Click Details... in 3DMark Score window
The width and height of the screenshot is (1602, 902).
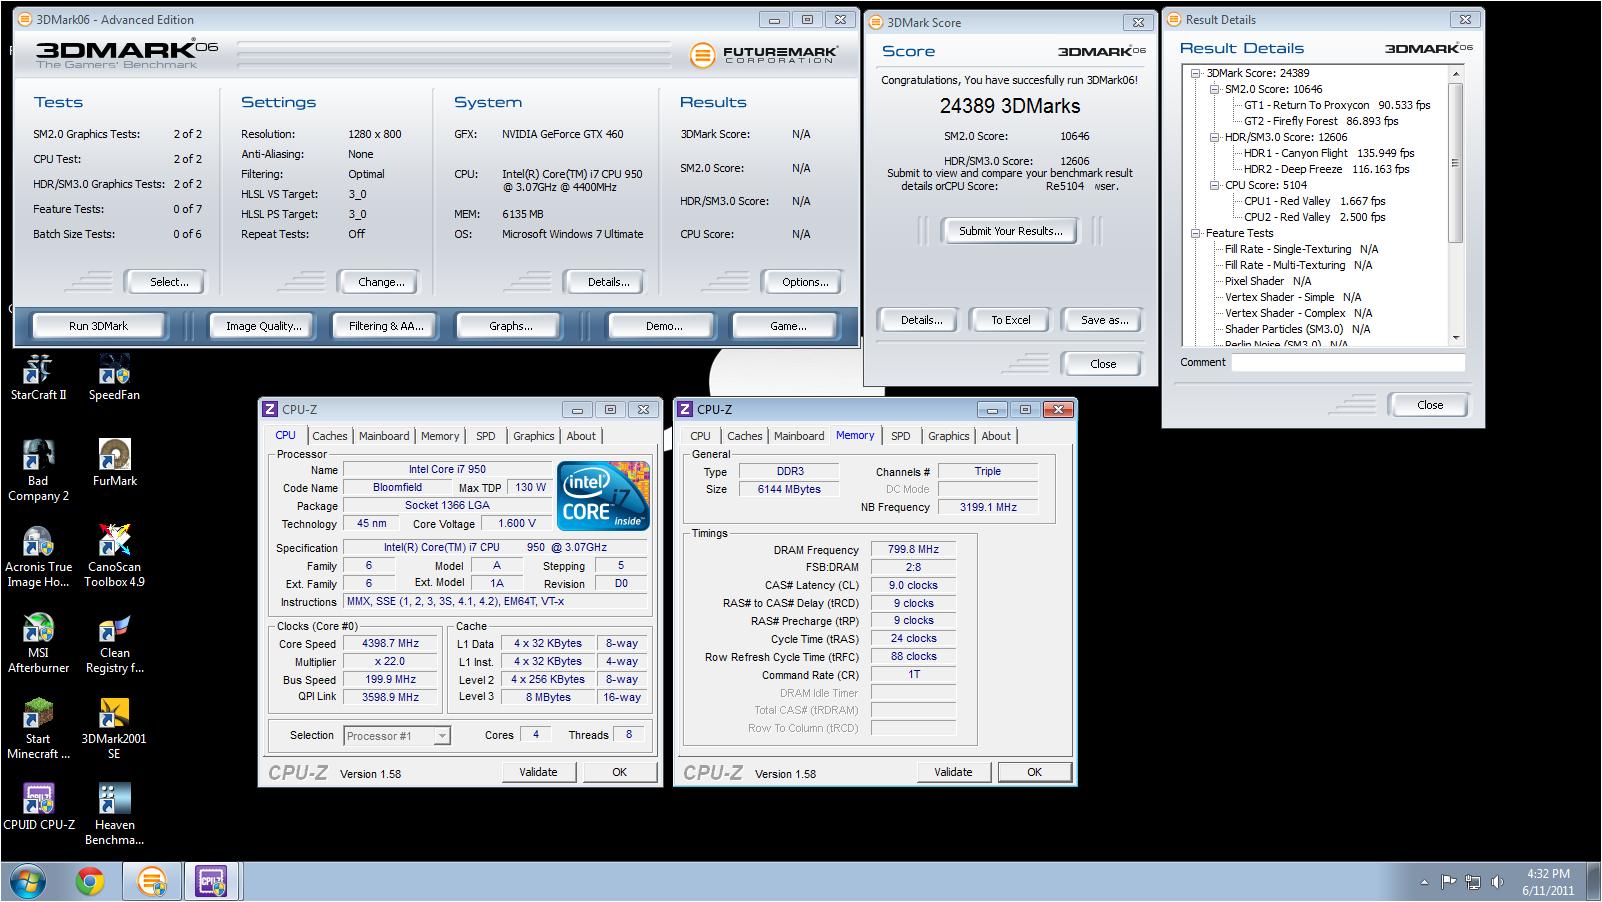coord(921,320)
